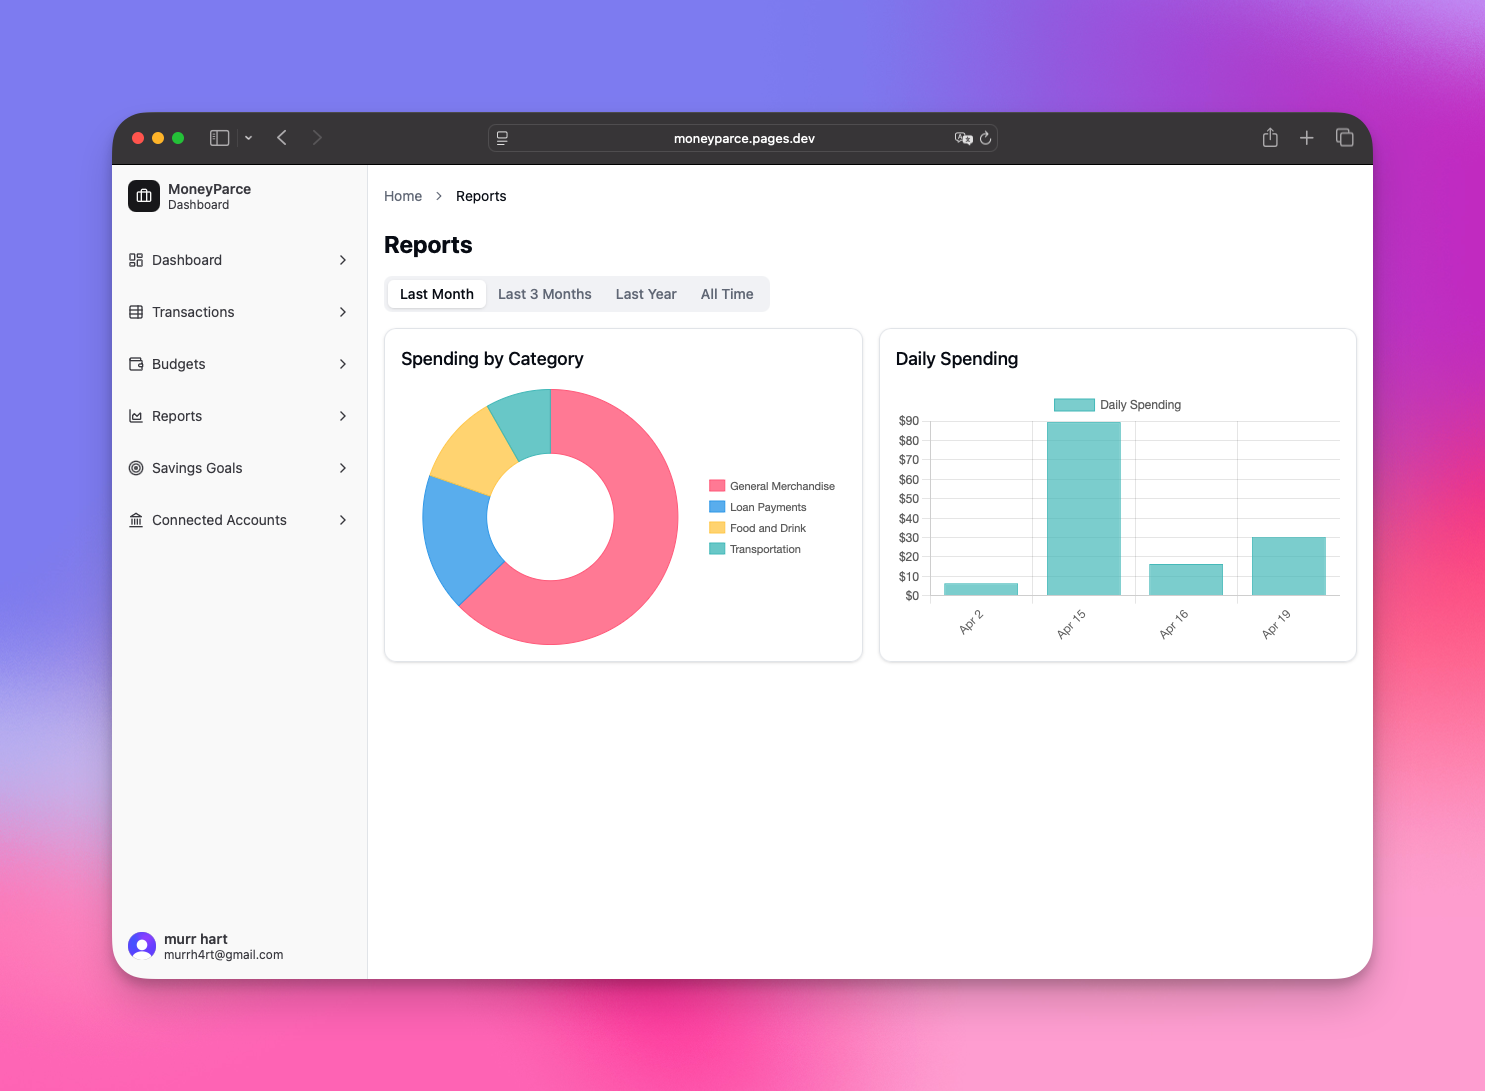This screenshot has height=1091, width=1485.
Task: Expand the Reports sidebar chevron
Action: (x=343, y=416)
